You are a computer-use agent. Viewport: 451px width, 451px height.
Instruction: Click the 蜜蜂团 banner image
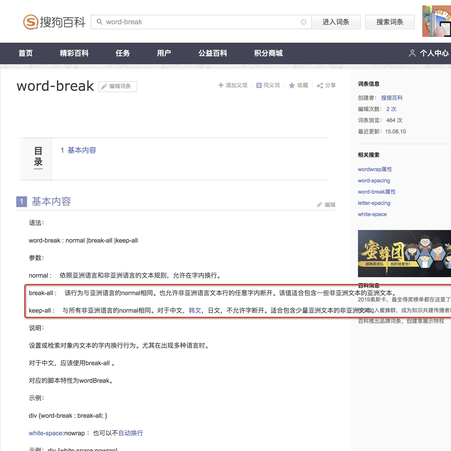pyautogui.click(x=404, y=253)
